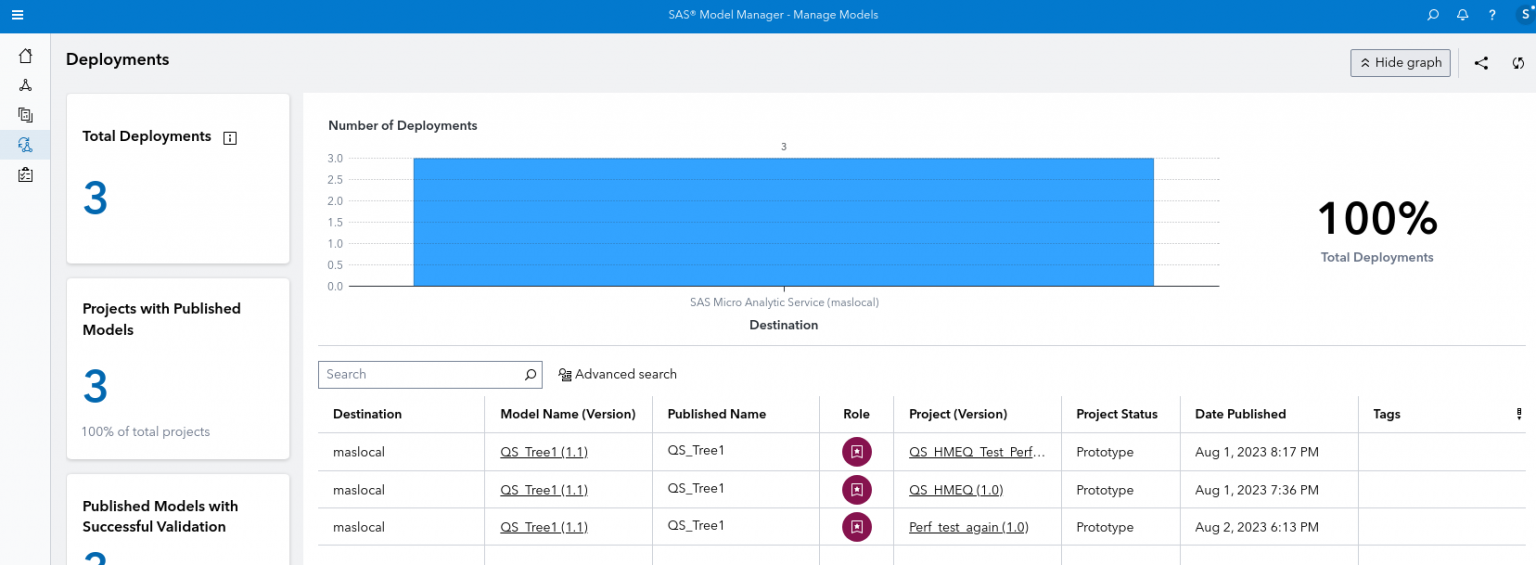The image size is (1536, 565).
Task: Go to the Home sidebar icon
Action: [x=26, y=56]
